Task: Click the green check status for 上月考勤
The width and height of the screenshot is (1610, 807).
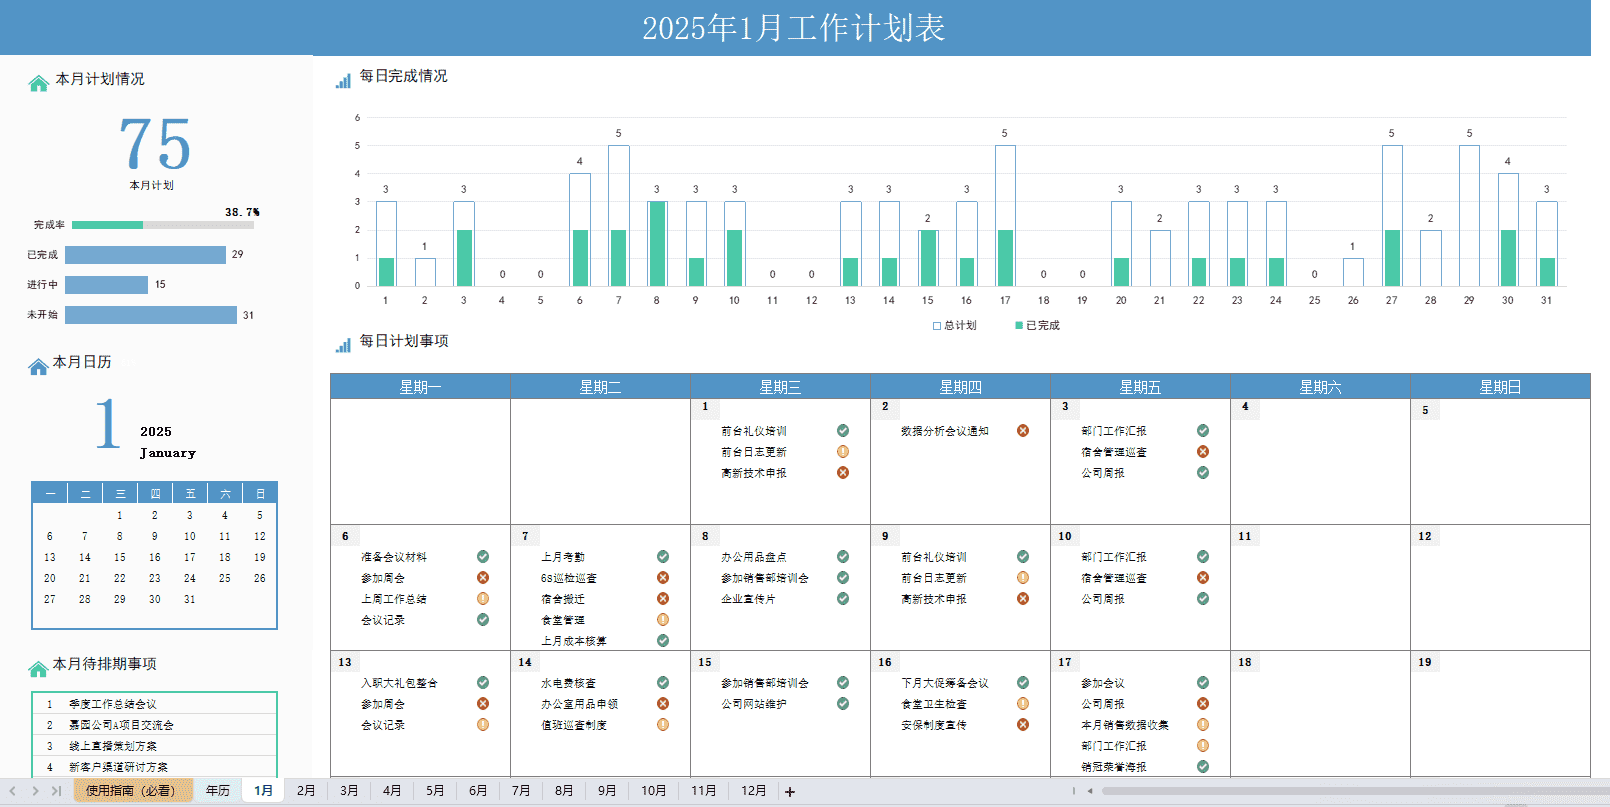Action: [663, 557]
